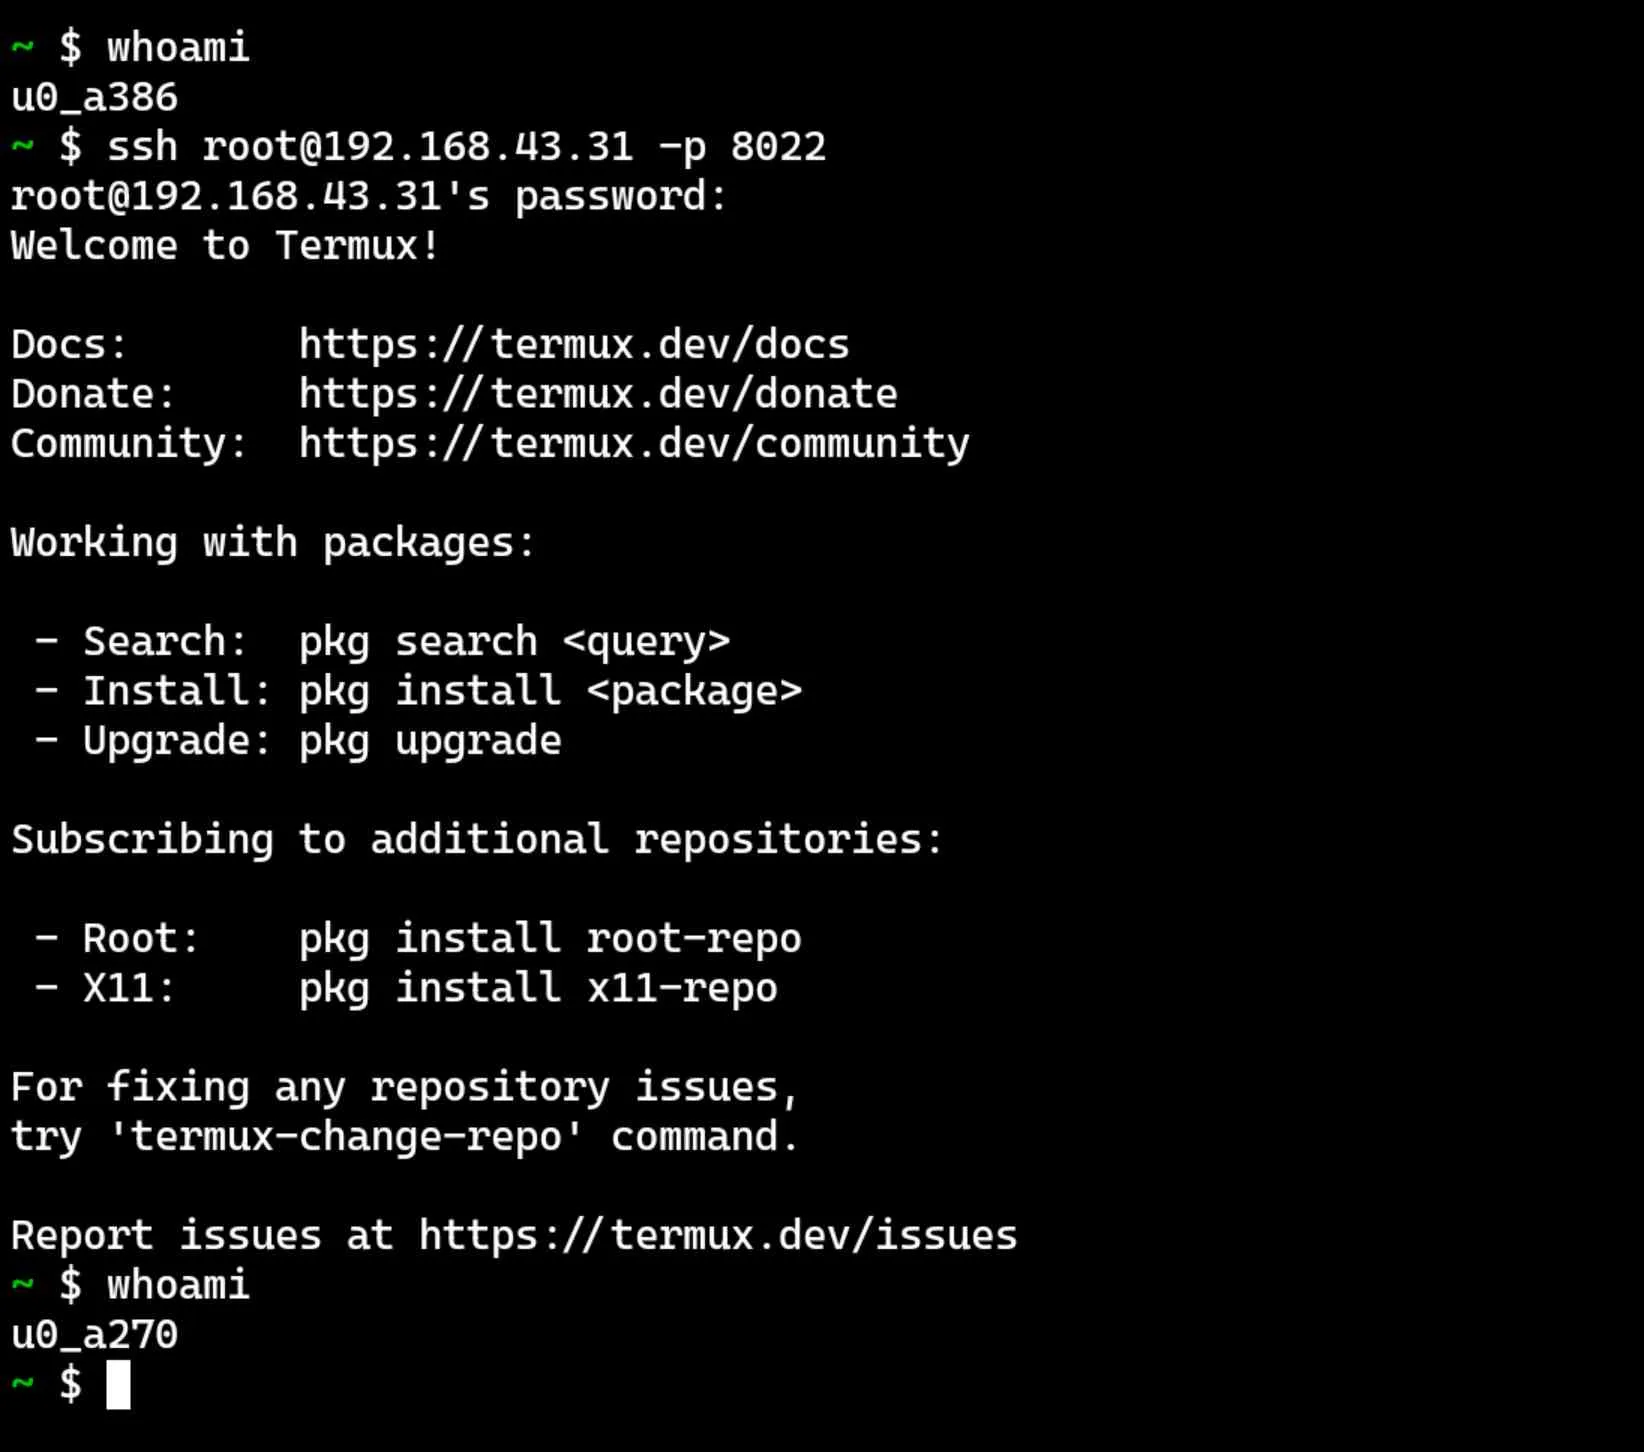Click the "Welcome to Termux!" message
Viewport: 1644px width, 1452px height.
pyautogui.click(x=225, y=246)
